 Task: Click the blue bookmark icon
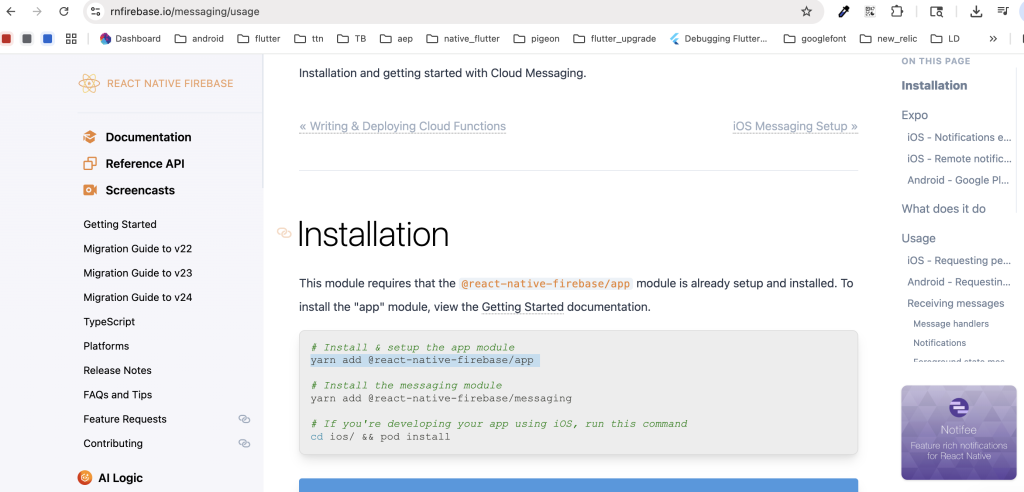pos(48,39)
